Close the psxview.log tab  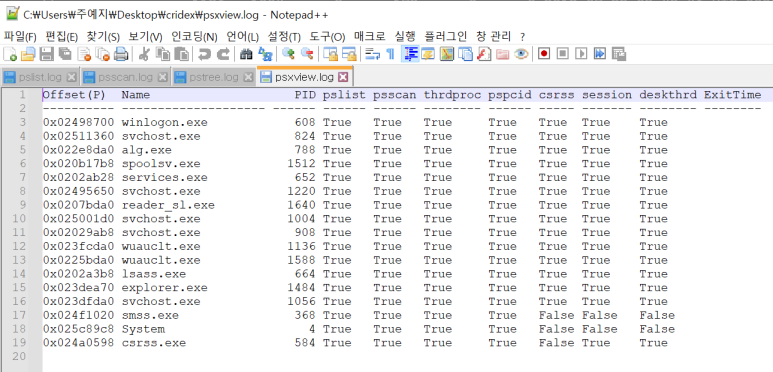(343, 77)
